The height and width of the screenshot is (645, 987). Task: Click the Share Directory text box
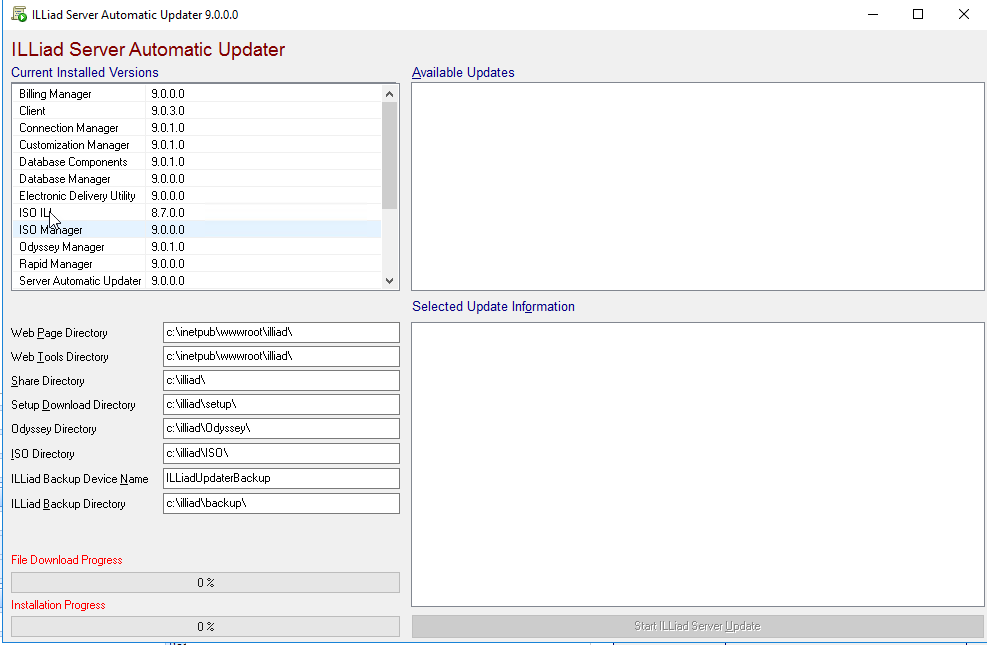click(280, 381)
